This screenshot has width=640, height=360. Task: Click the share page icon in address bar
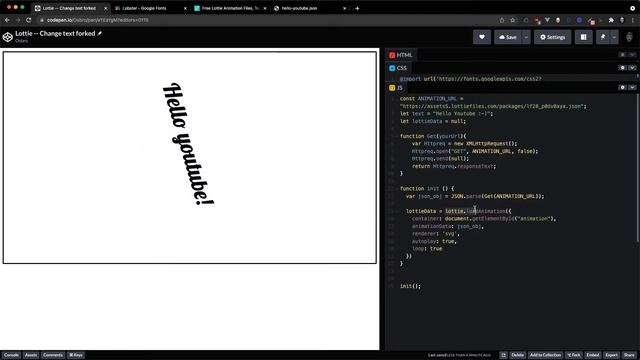point(502,20)
